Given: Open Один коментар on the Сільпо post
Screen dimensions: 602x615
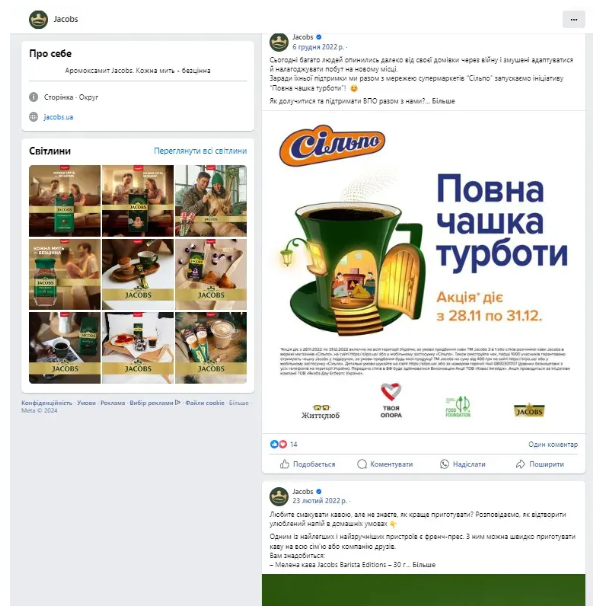Looking at the screenshot, I should pyautogui.click(x=553, y=444).
